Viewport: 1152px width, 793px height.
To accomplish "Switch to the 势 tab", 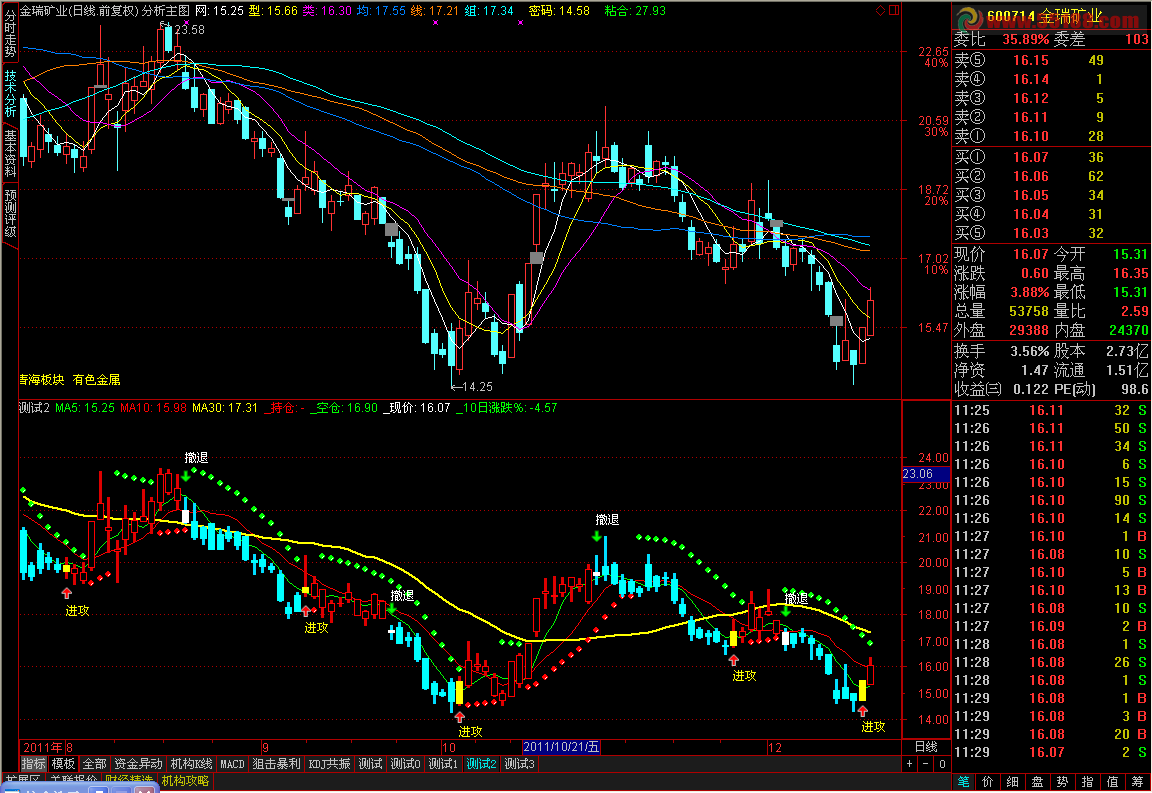I will coord(1062,782).
